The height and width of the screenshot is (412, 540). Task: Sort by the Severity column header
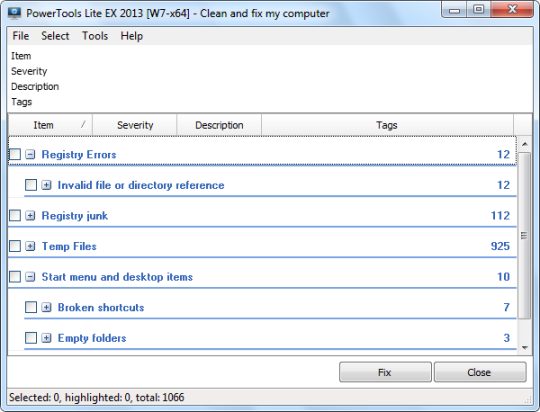135,125
